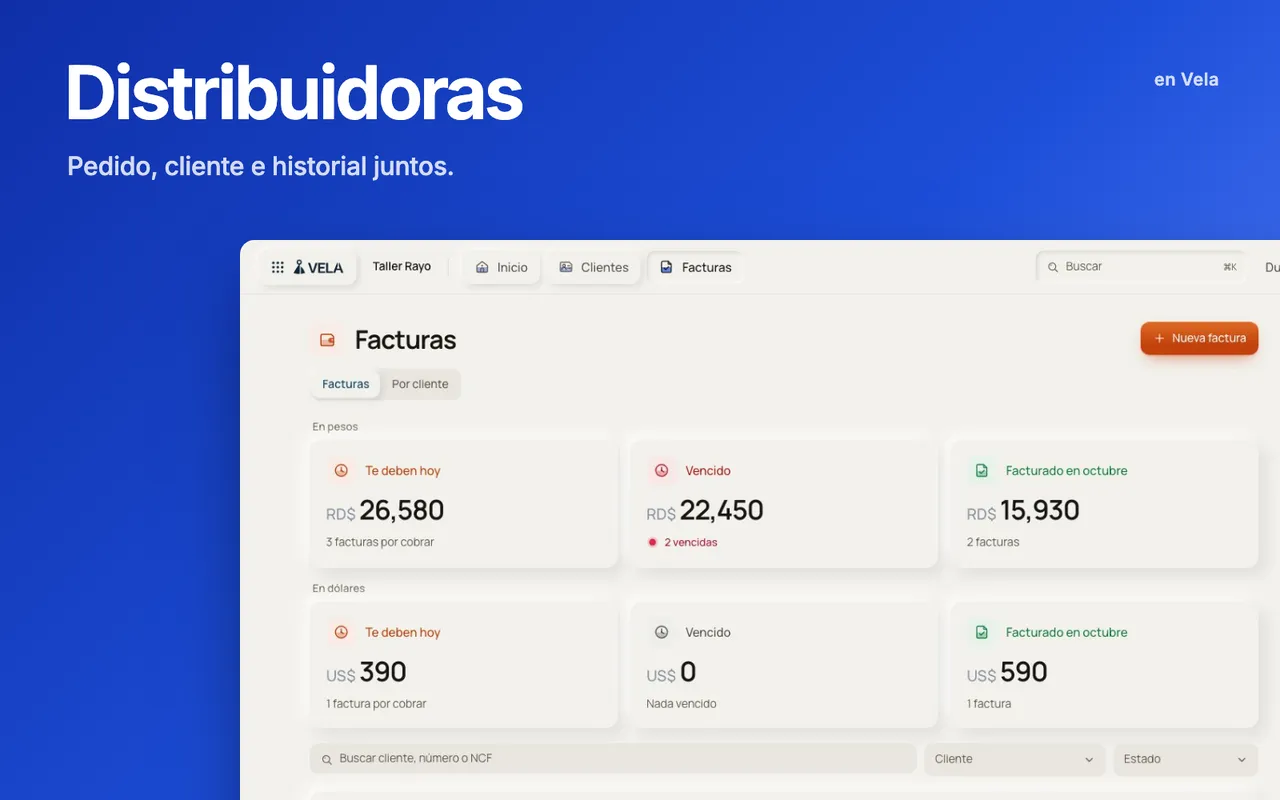Click the green document icon on the pesos Facturado en octubre card

982,470
